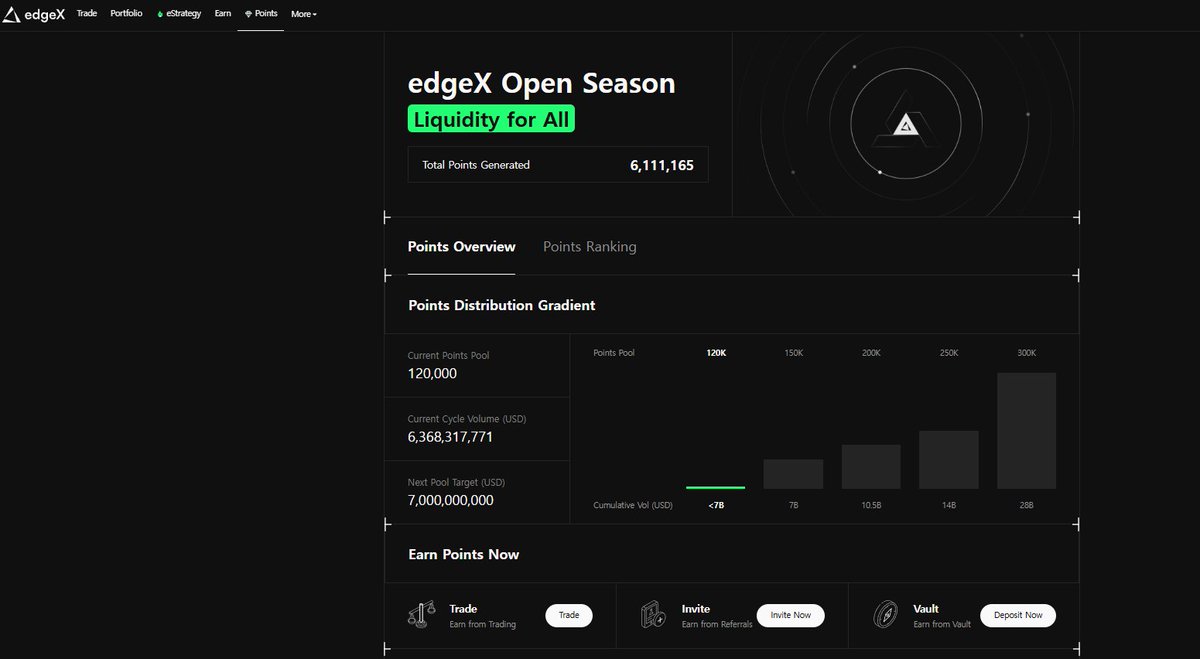Click the 300K points pool label
1200x659 pixels.
pos(1027,353)
